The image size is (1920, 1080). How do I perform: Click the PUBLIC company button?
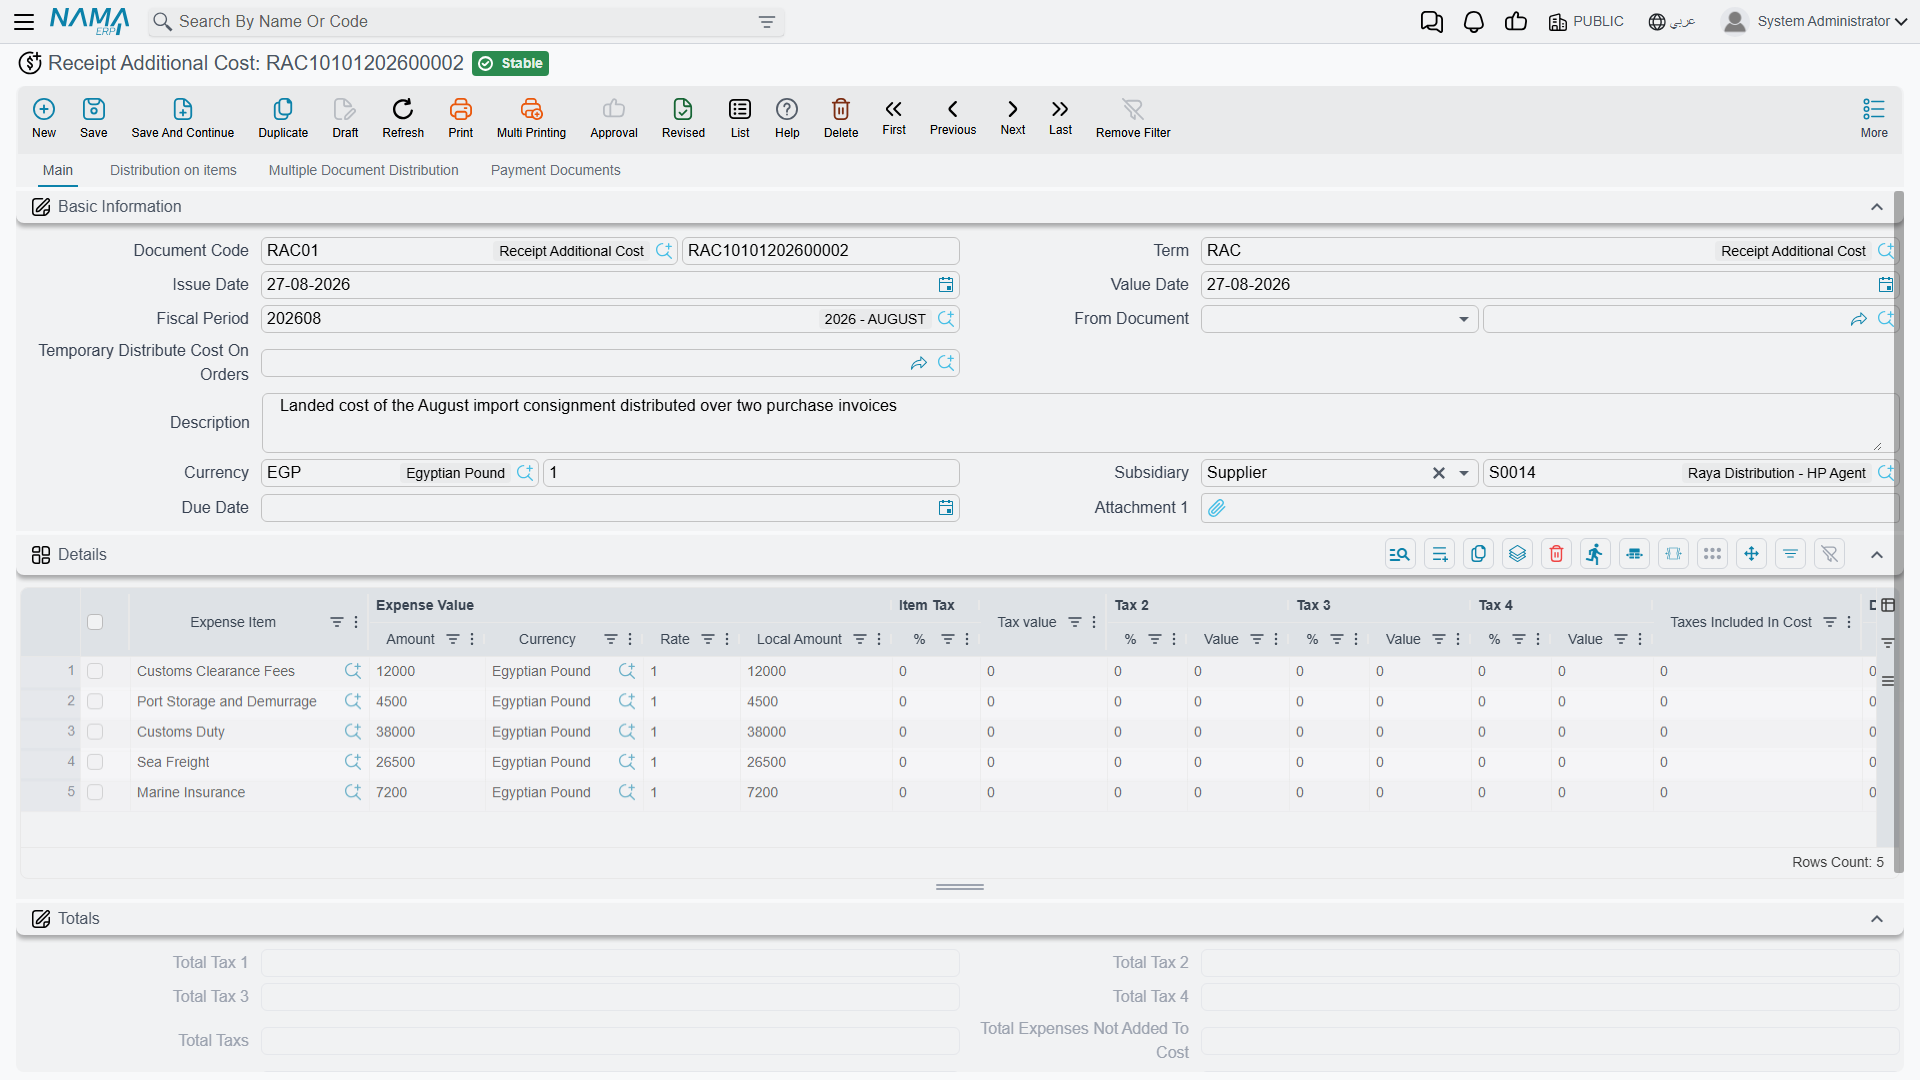pyautogui.click(x=1586, y=22)
